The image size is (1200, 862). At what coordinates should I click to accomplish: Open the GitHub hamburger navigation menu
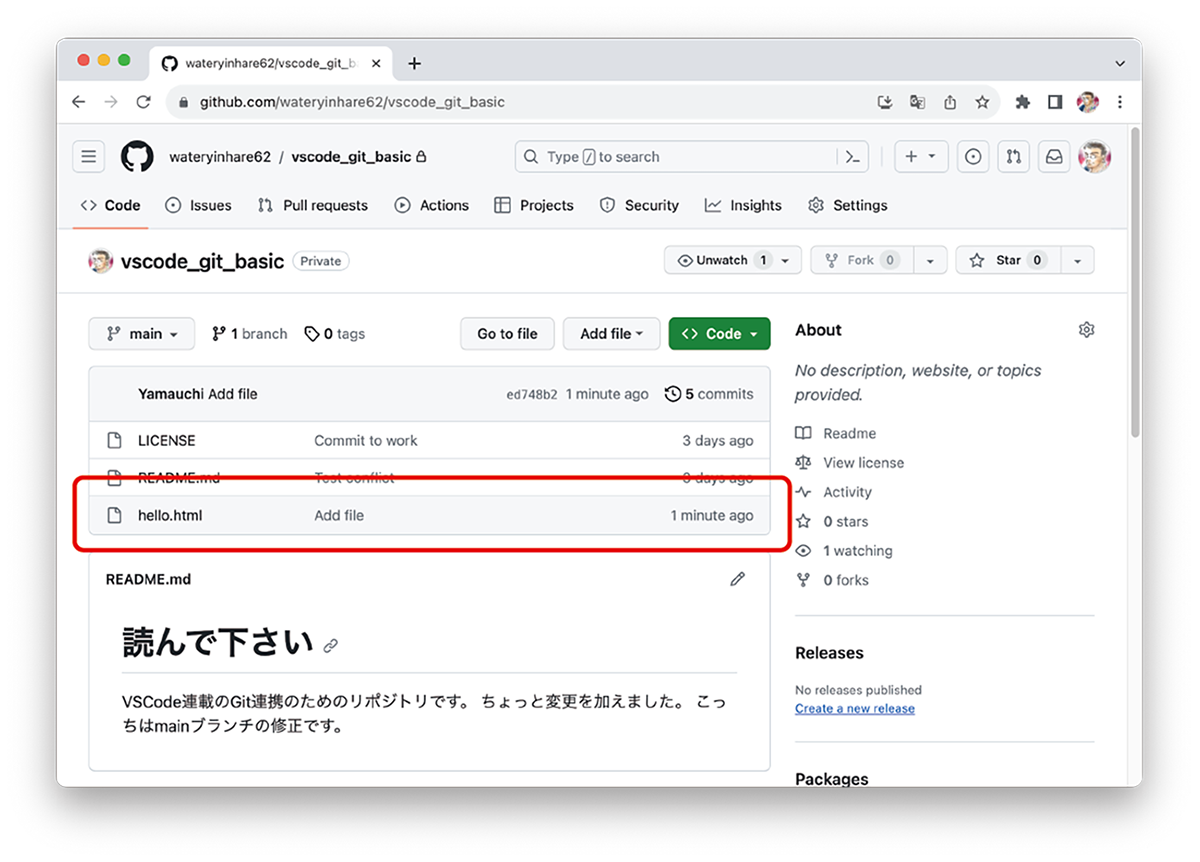point(89,157)
